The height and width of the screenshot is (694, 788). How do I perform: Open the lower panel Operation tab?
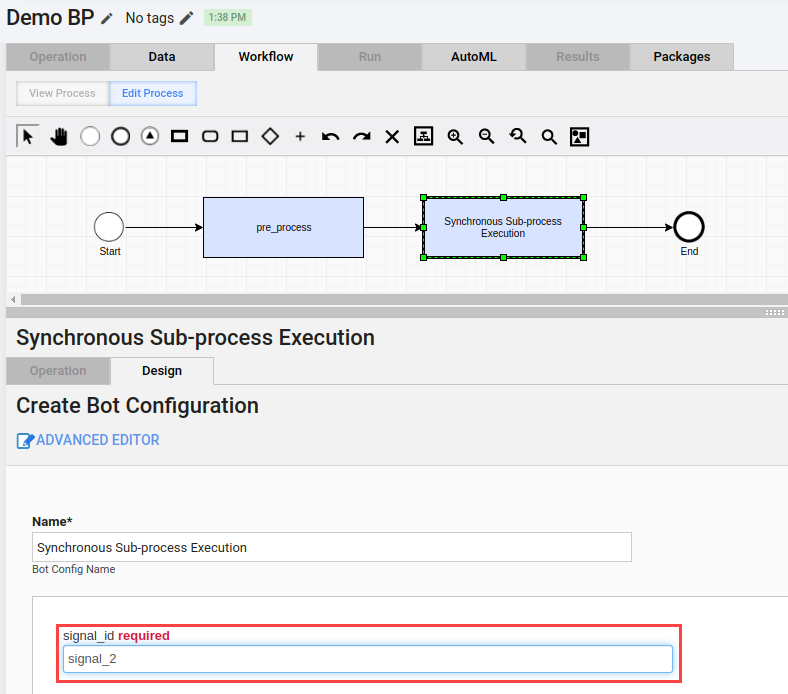click(58, 371)
